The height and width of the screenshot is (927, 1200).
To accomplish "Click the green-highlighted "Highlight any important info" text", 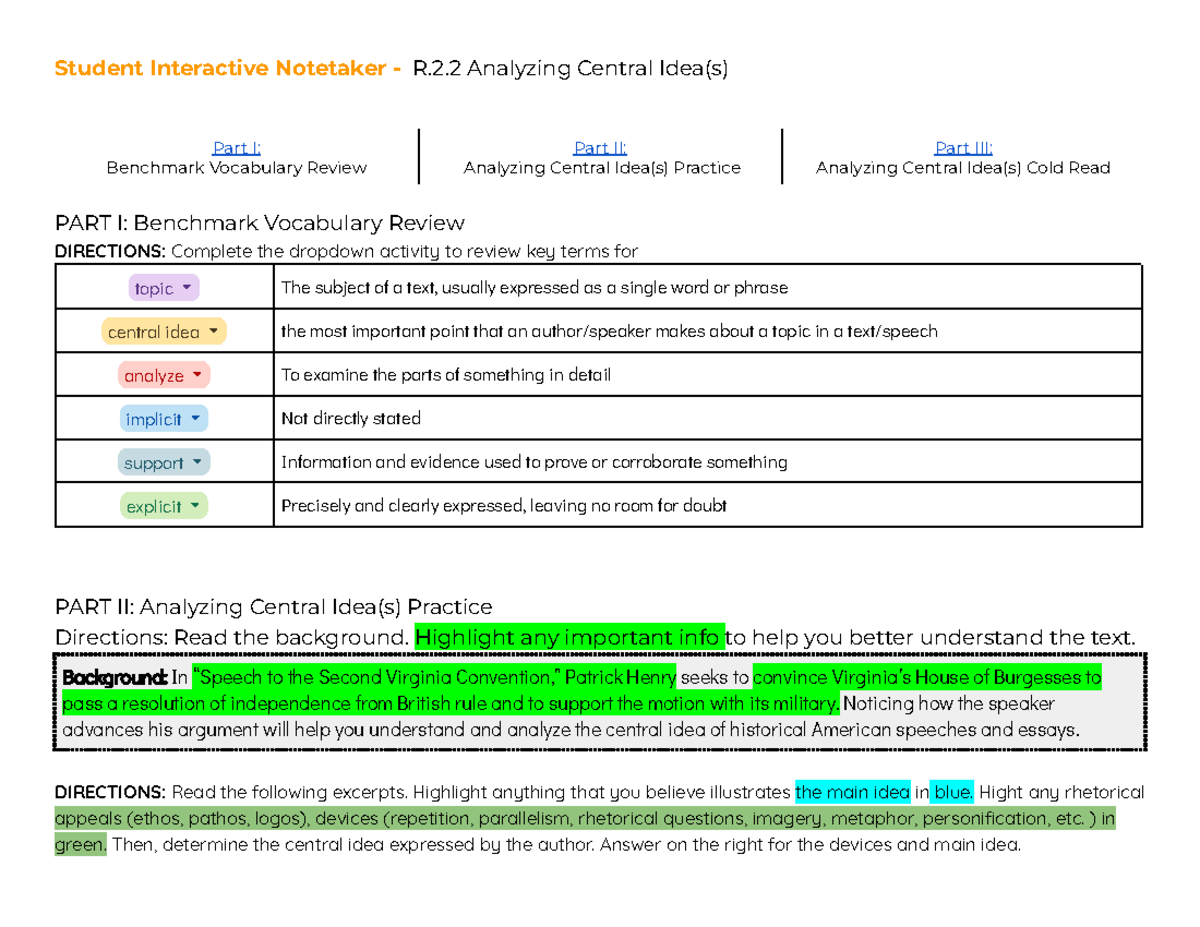I will [568, 637].
